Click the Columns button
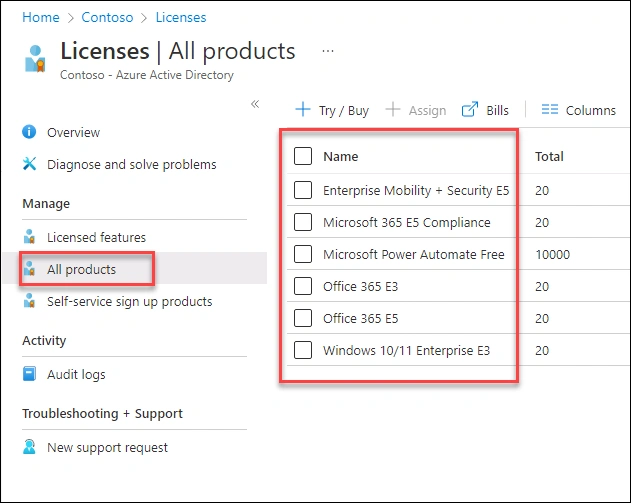The image size is (631, 503). (579, 110)
